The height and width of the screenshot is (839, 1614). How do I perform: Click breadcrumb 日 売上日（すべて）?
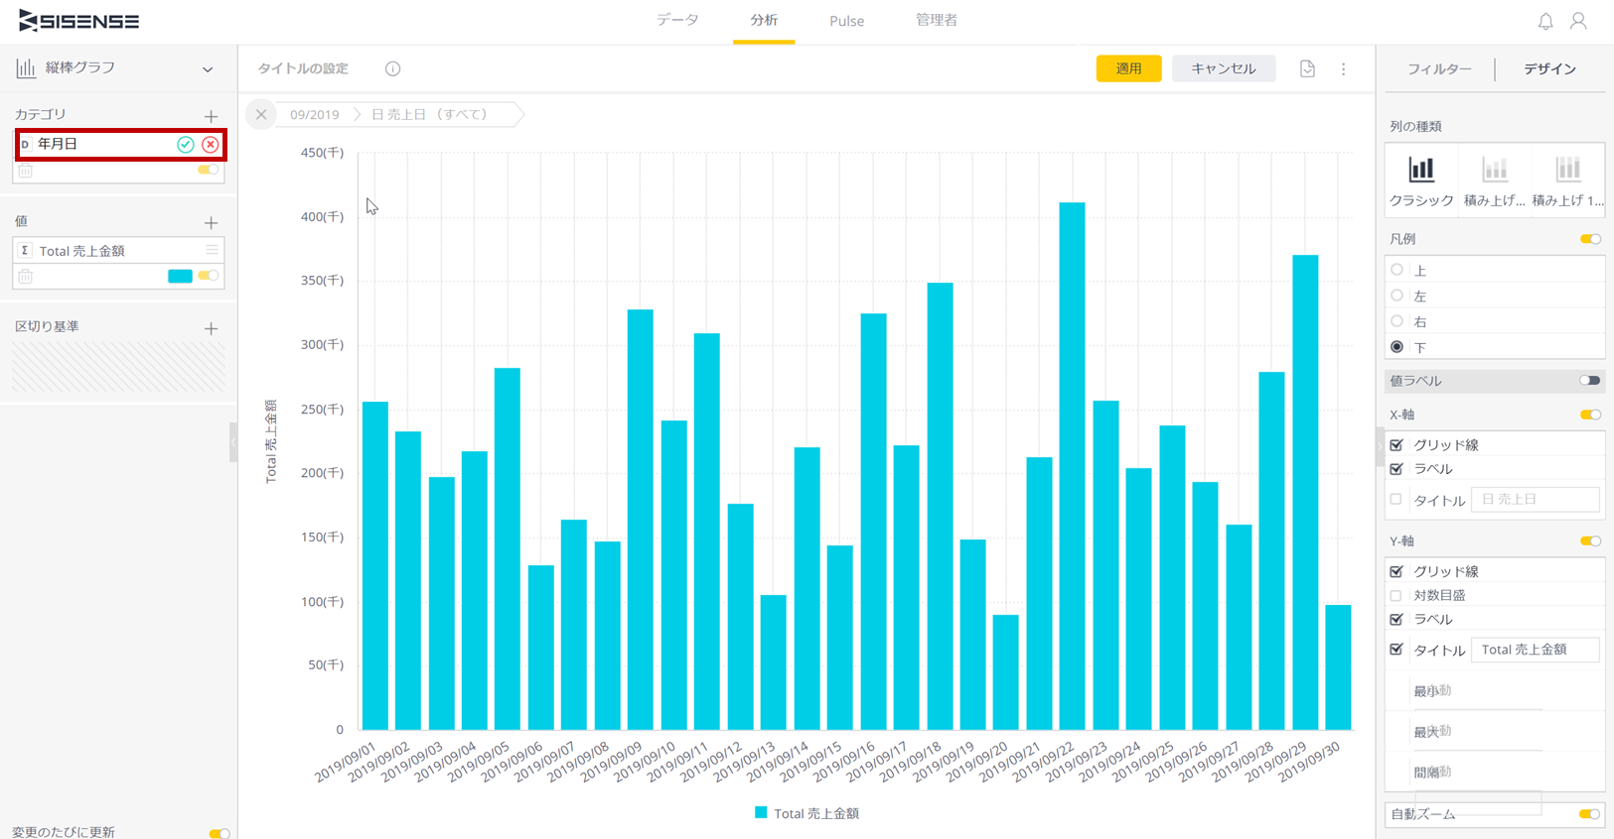pos(432,114)
